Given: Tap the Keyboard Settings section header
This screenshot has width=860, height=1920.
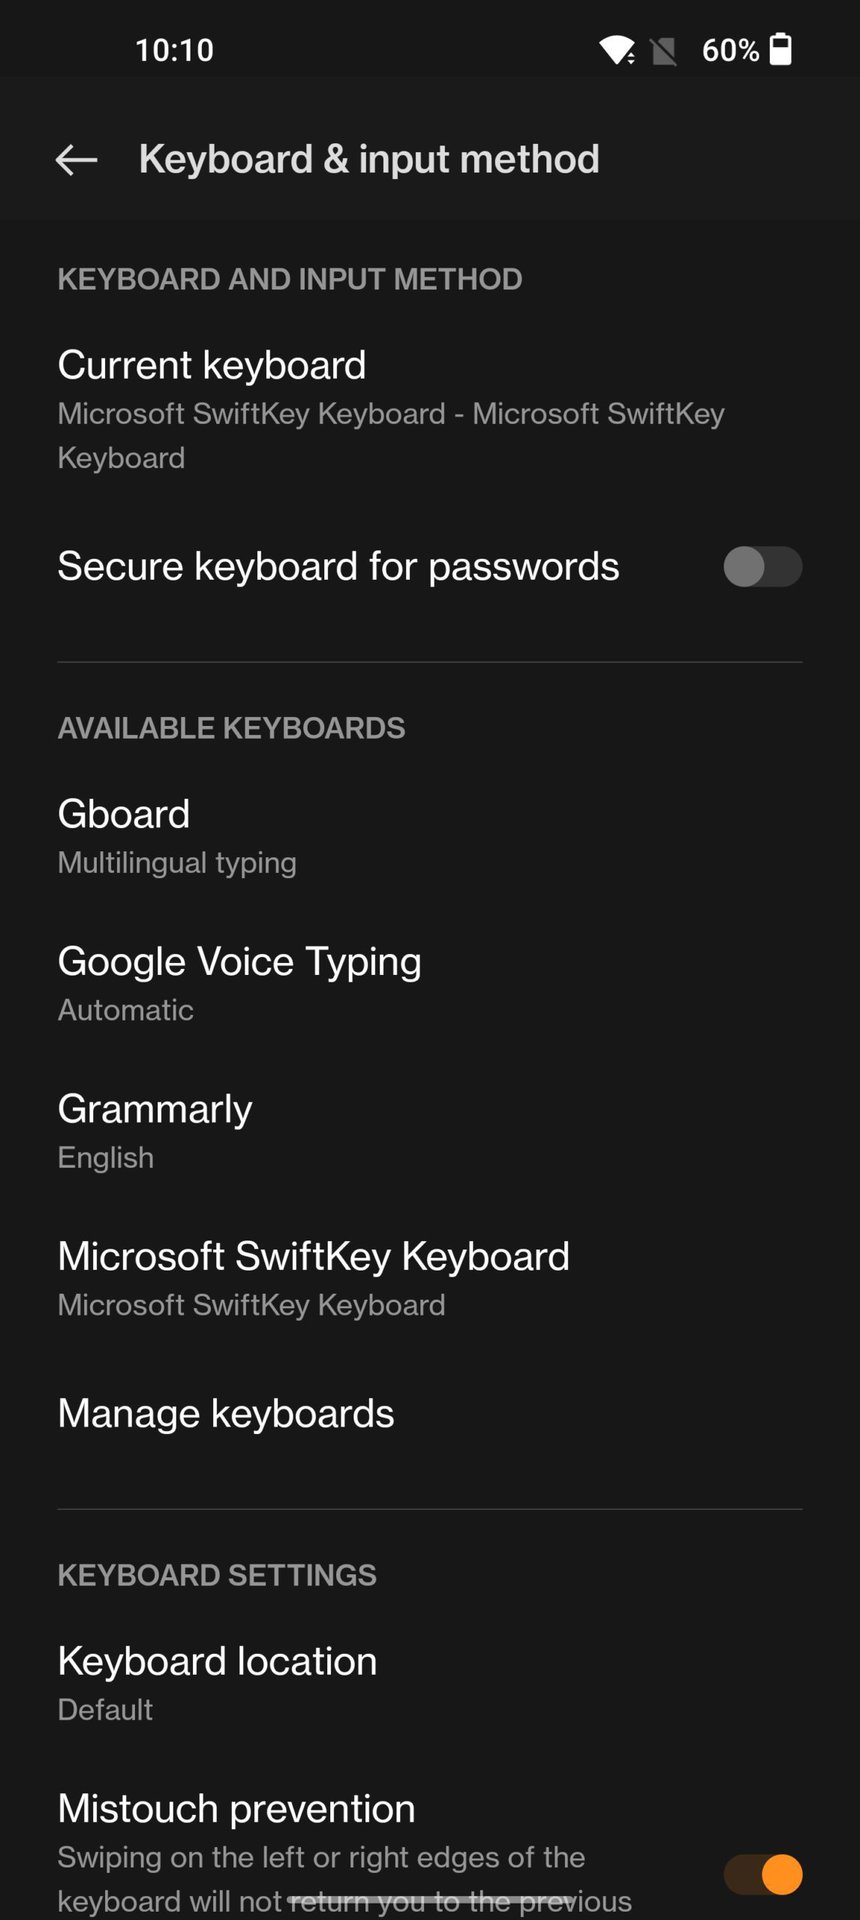Looking at the screenshot, I should (217, 1575).
